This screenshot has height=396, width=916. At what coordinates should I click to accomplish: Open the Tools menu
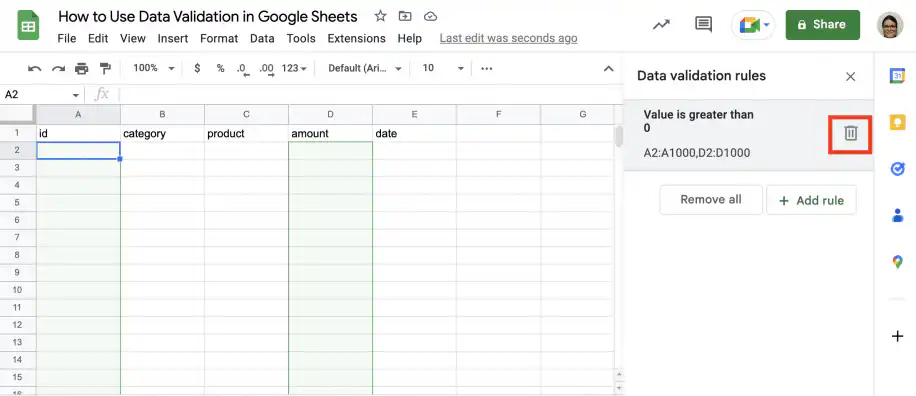pyautogui.click(x=301, y=39)
